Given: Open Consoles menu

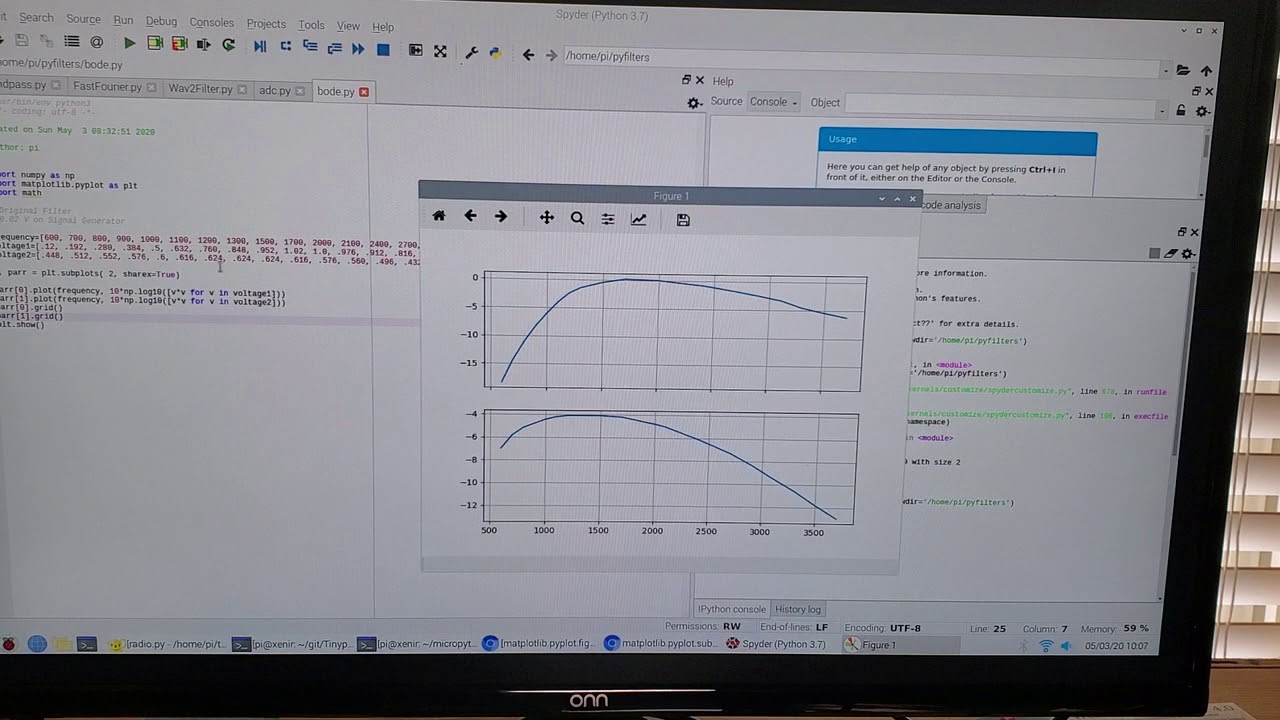Looking at the screenshot, I should pyautogui.click(x=211, y=22).
